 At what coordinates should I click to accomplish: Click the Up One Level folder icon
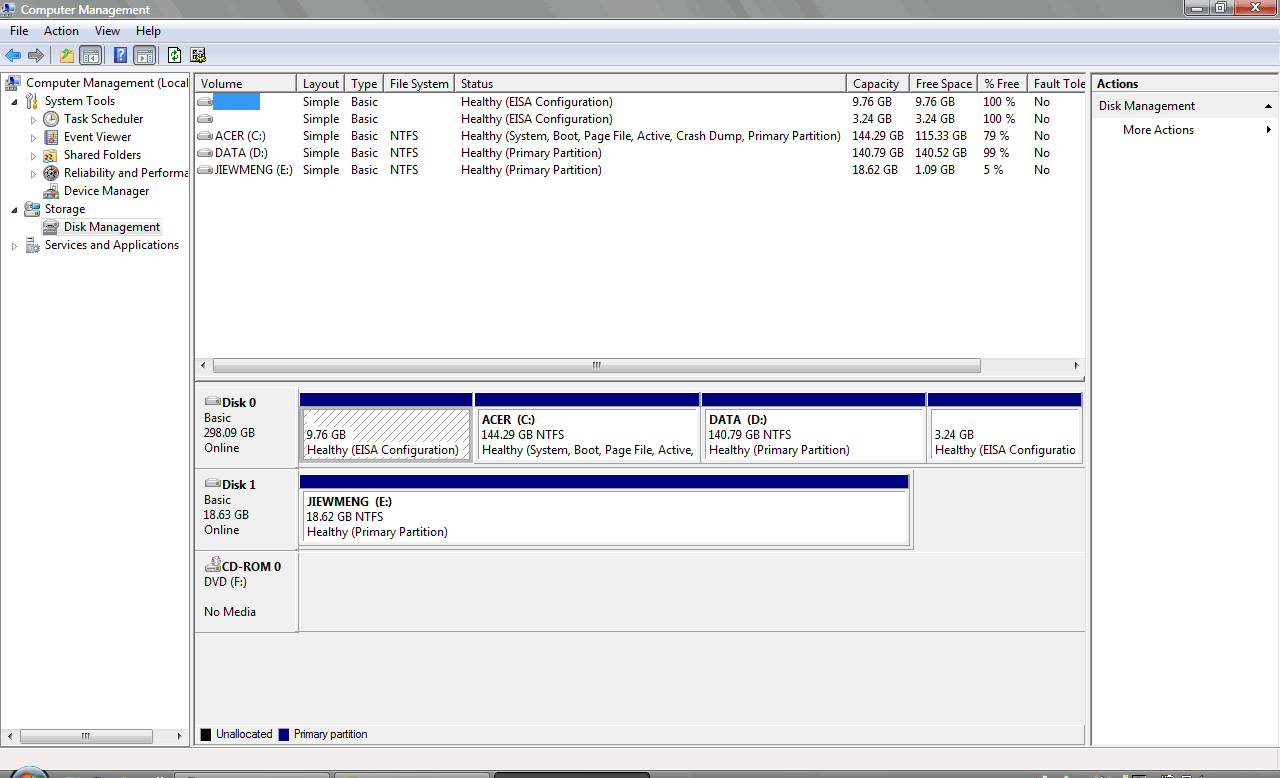coord(66,56)
